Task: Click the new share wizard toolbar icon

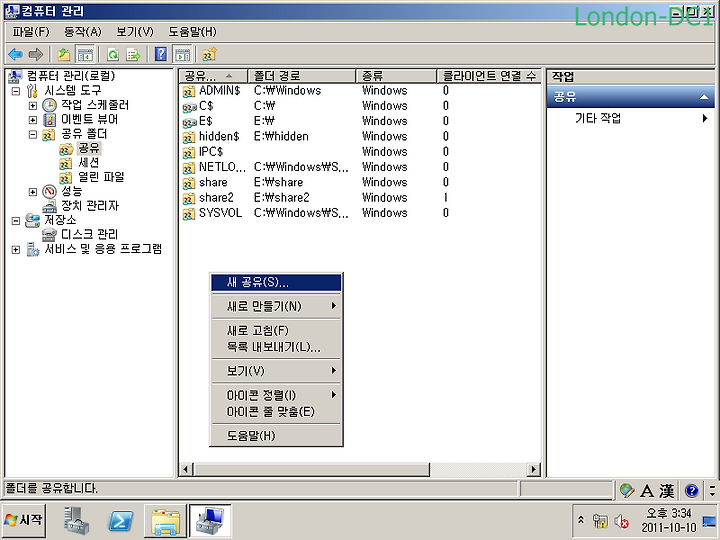Action: [210, 55]
